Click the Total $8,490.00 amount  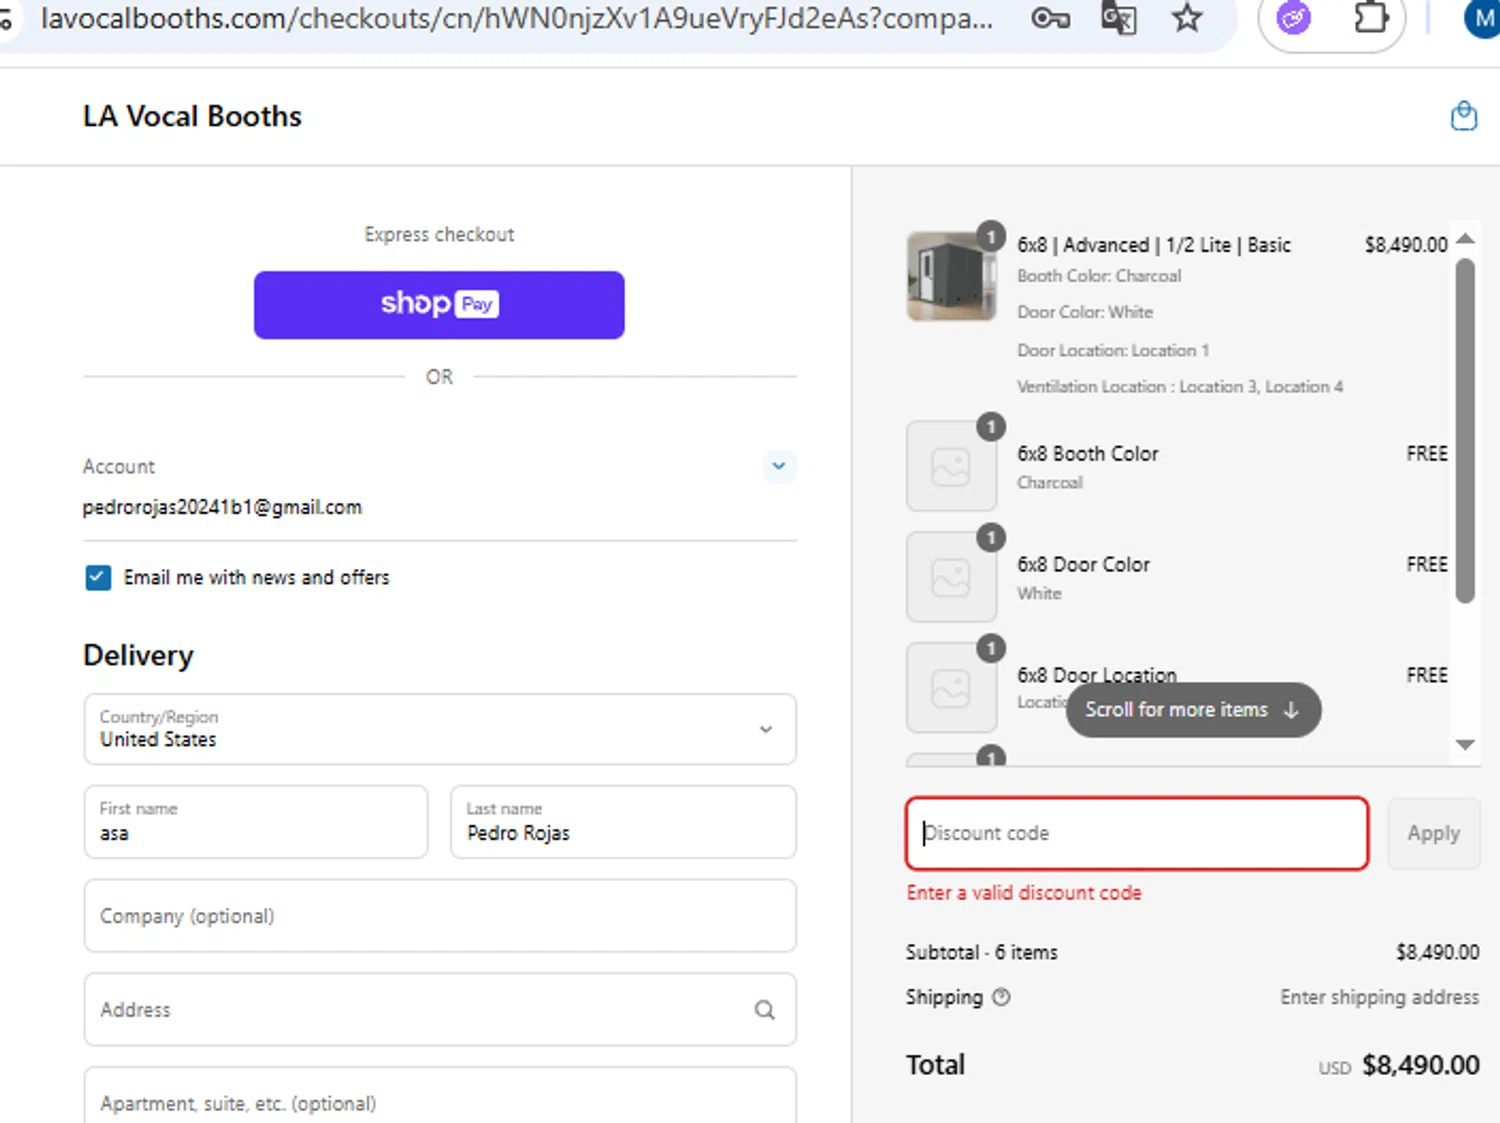click(x=1420, y=1065)
